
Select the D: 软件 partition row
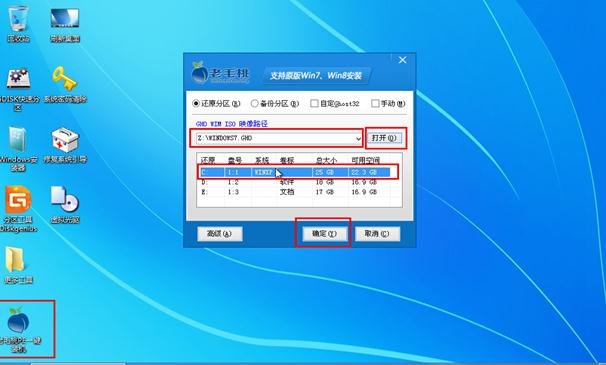pyautogui.click(x=295, y=182)
